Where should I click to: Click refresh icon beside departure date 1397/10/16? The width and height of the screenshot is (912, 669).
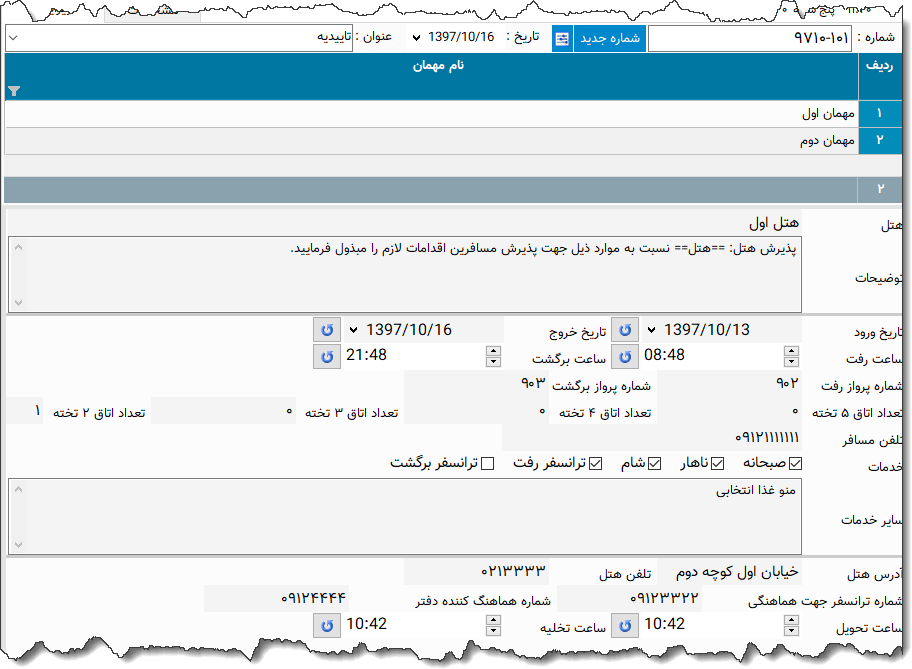click(x=327, y=329)
